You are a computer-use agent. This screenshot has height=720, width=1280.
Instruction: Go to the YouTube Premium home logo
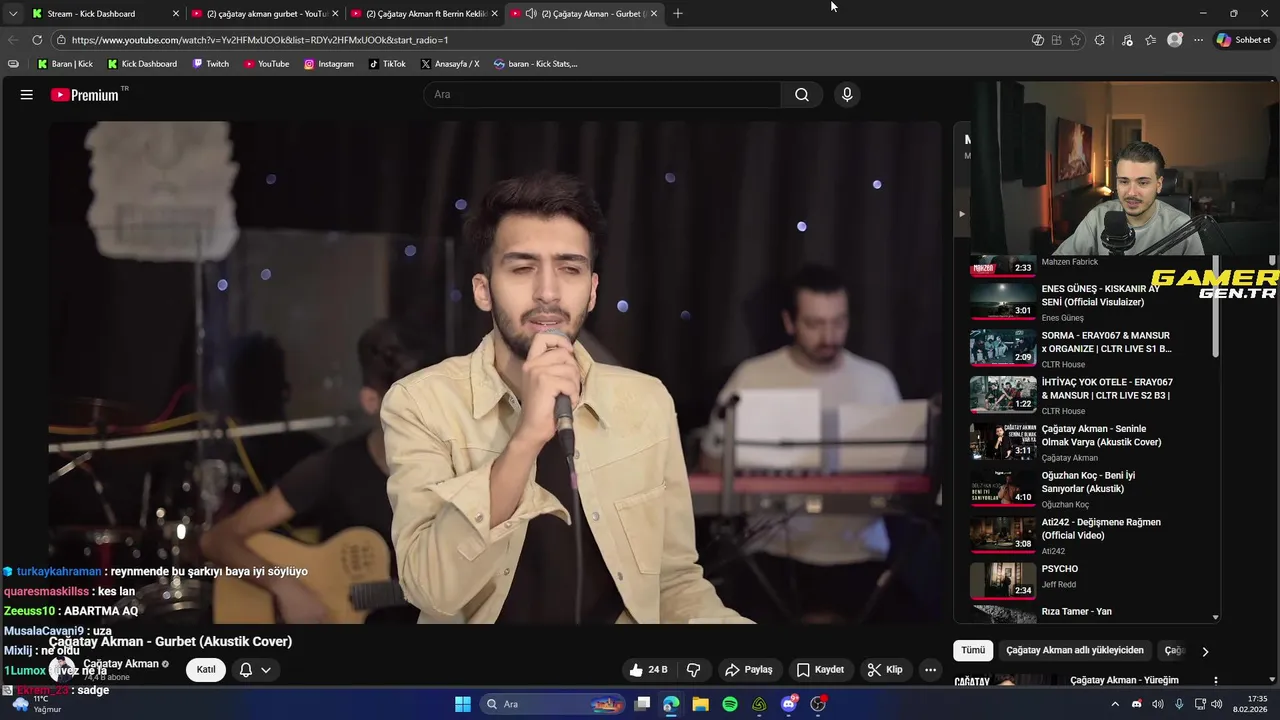[x=86, y=95]
